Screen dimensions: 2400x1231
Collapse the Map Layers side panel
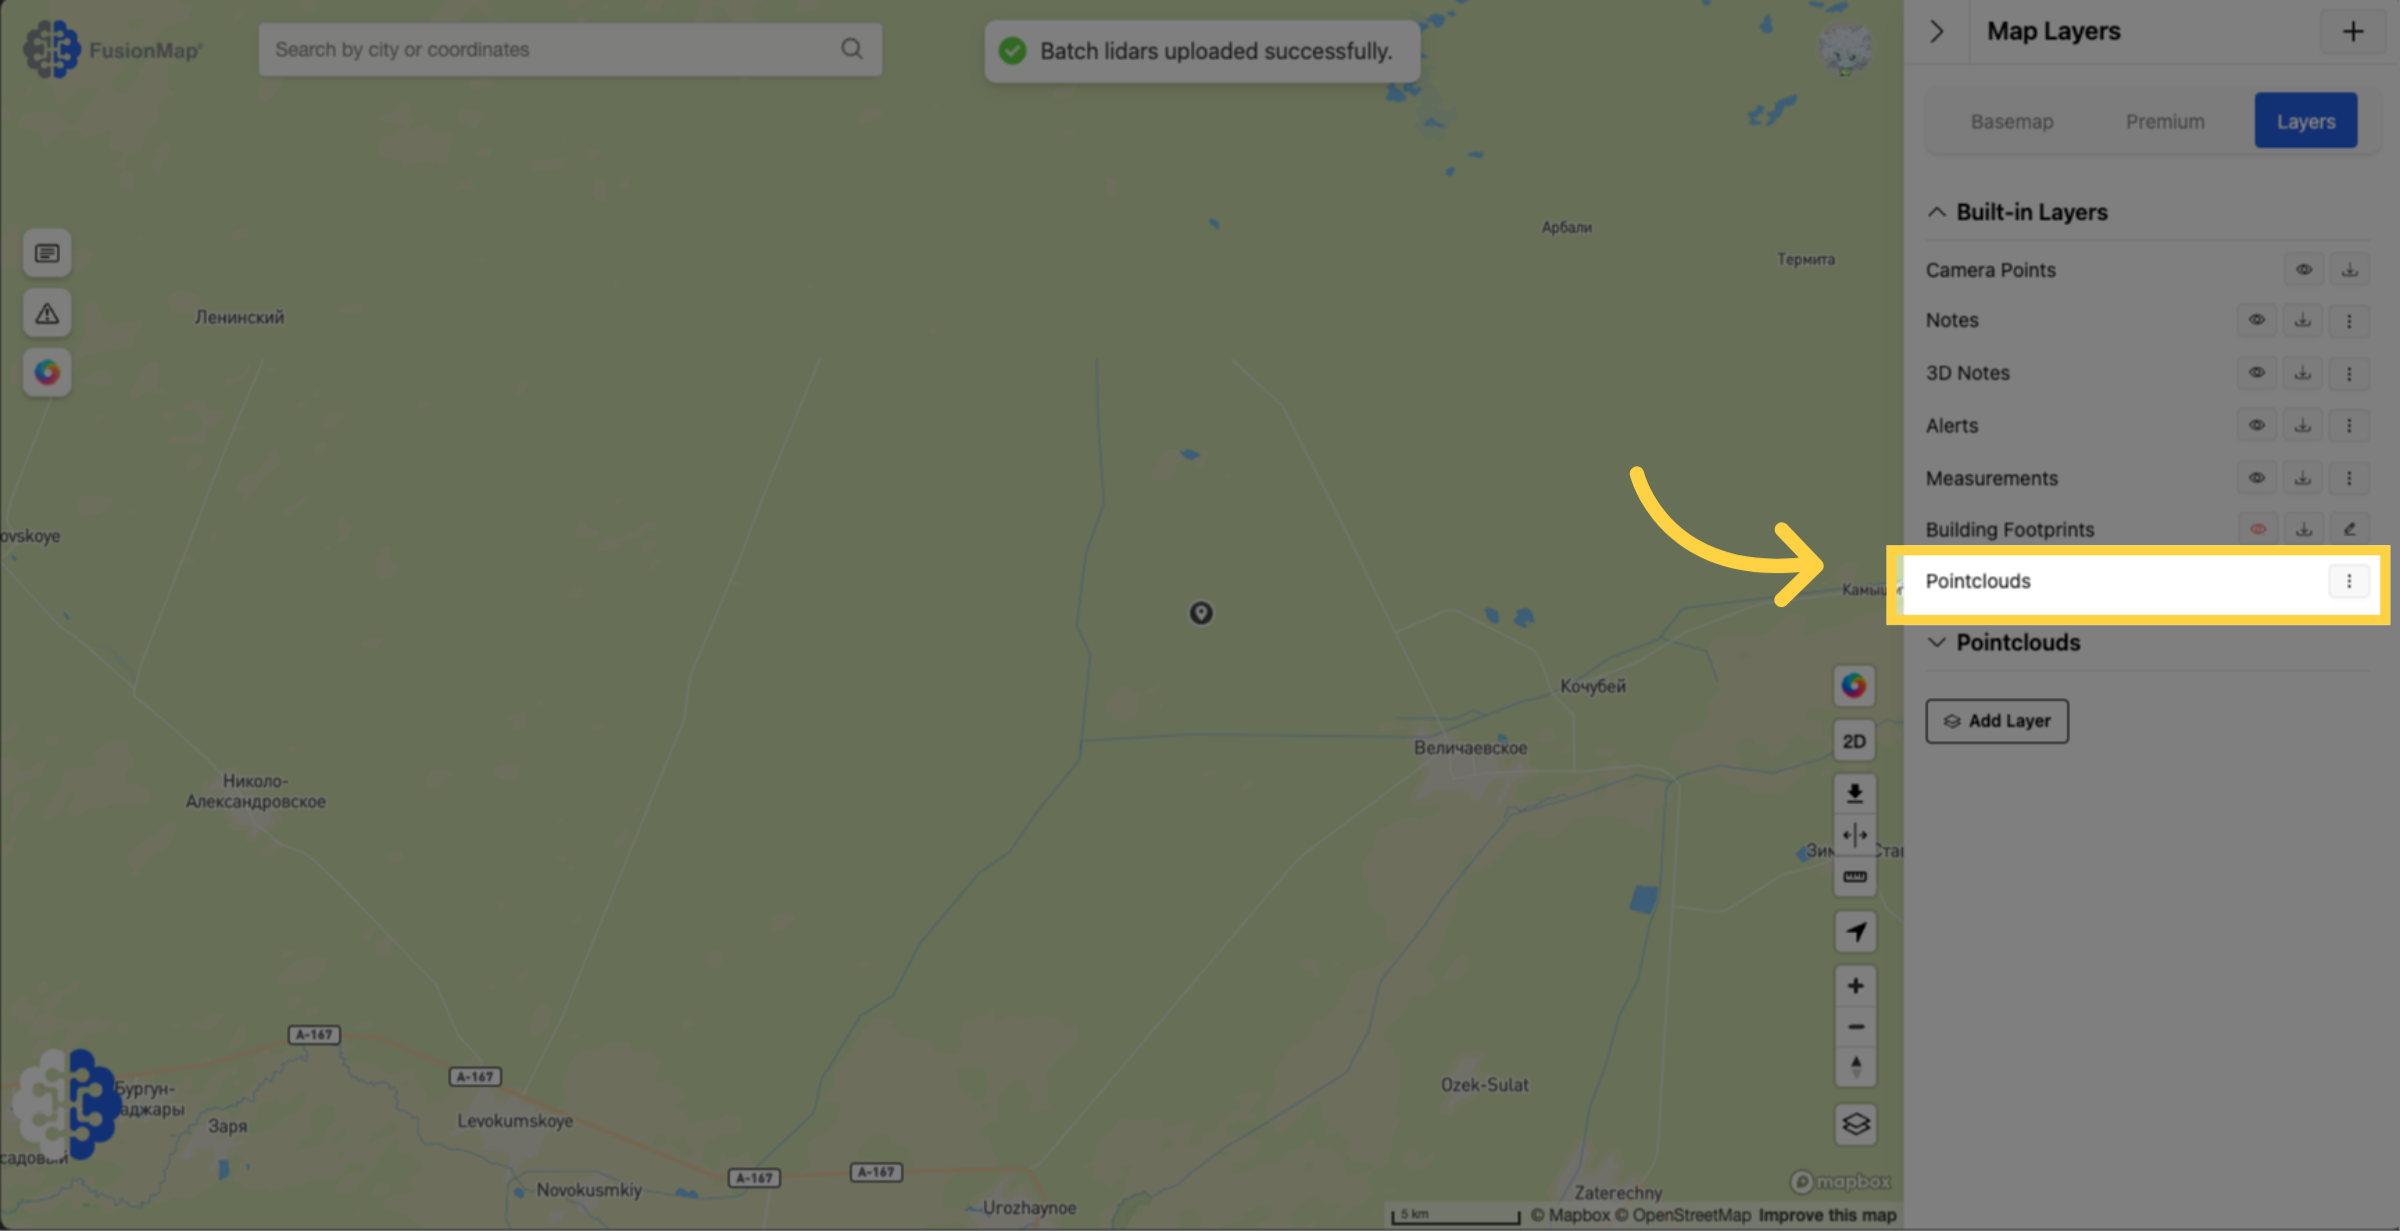[x=1937, y=31]
